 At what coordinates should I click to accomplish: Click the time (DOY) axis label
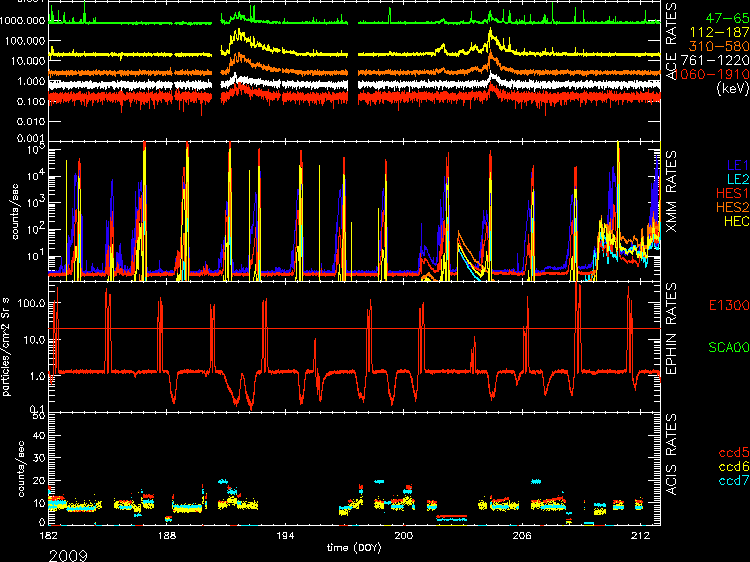click(x=356, y=548)
